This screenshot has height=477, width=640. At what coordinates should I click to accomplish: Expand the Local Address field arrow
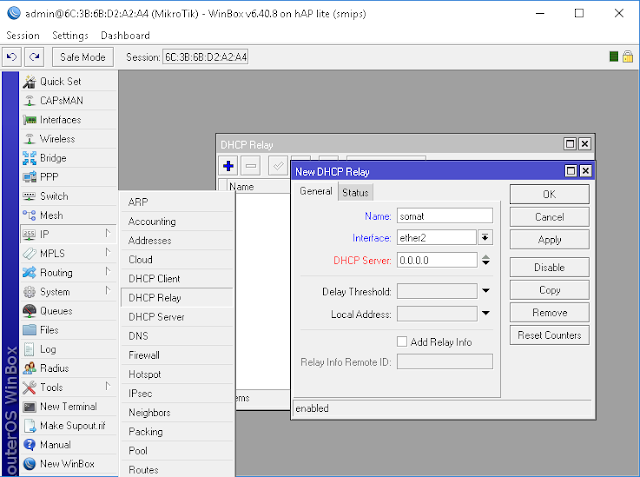click(x=486, y=313)
